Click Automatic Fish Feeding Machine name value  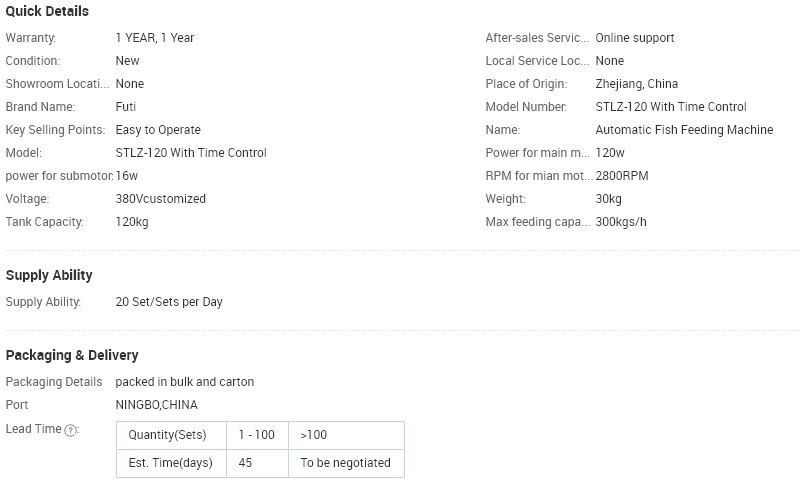(x=684, y=130)
